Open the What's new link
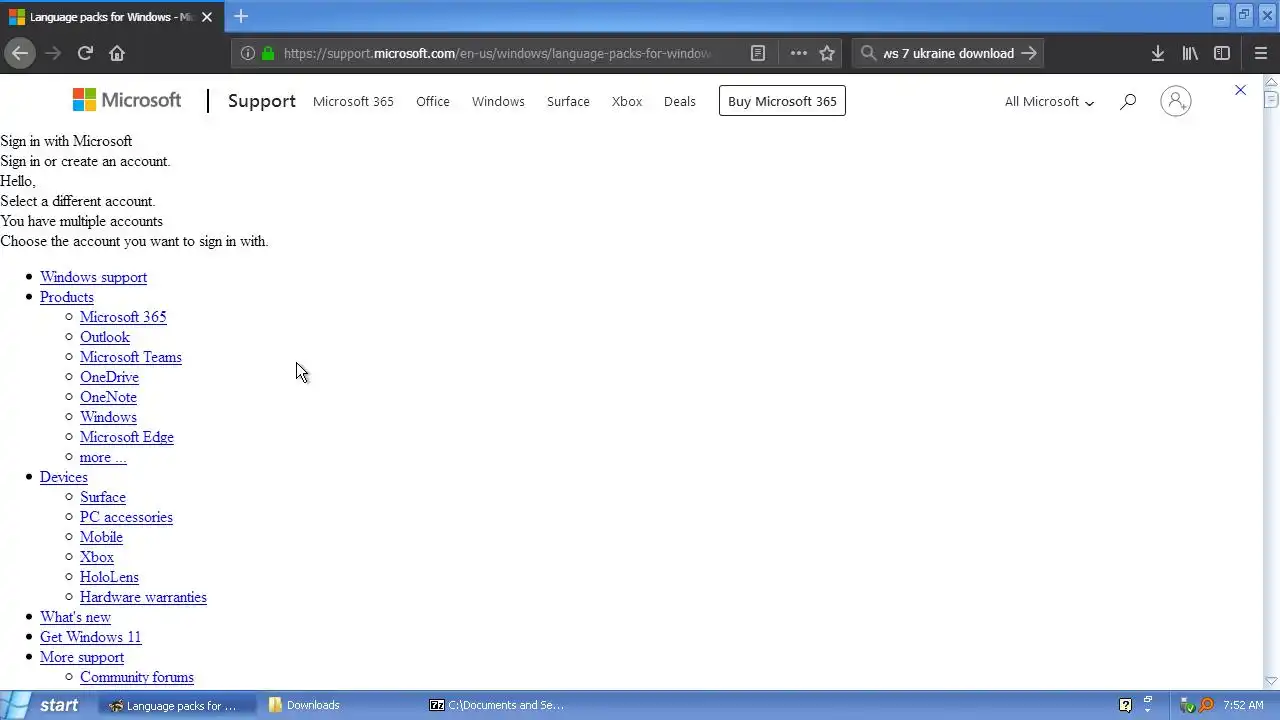Image resolution: width=1280 pixels, height=720 pixels. tap(75, 617)
